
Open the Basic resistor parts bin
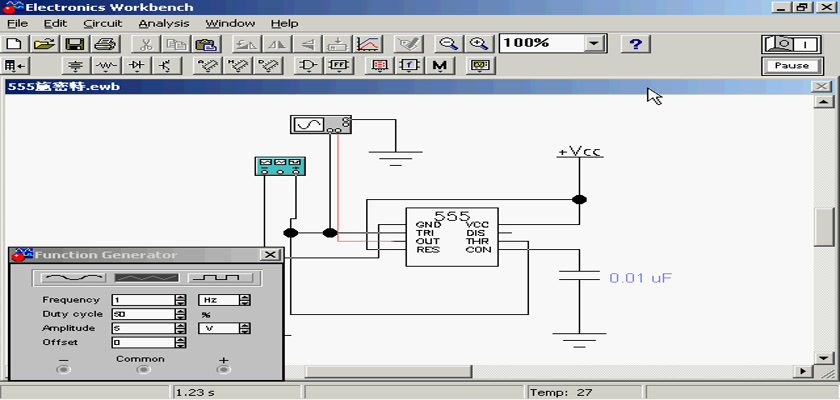107,66
